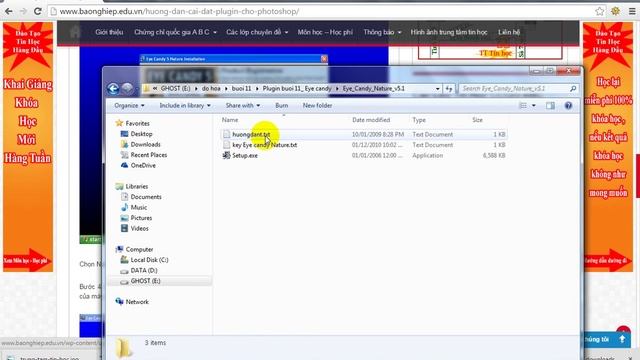Click the right Học lại miễn phí banner
Image resolution: width=640 pixels, height=360 pixels.
[608, 147]
